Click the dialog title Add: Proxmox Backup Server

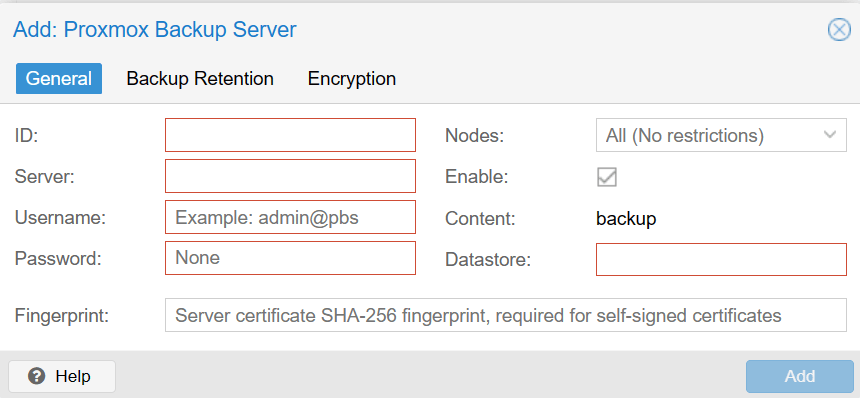click(x=155, y=30)
